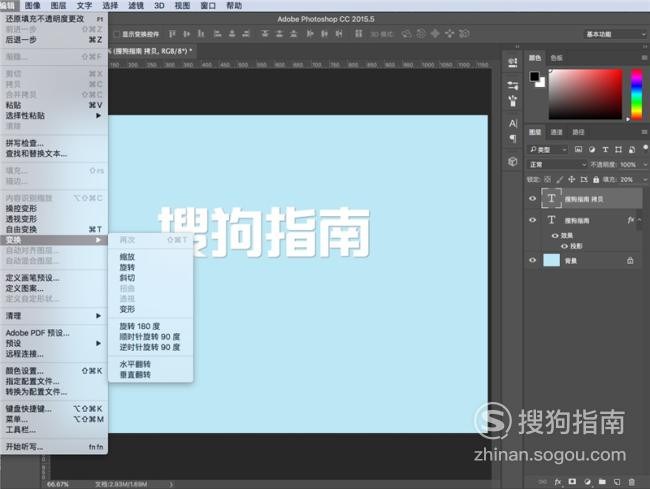This screenshot has width=650, height=489.
Task: Click the add layer style fx icon
Action: (x=558, y=482)
